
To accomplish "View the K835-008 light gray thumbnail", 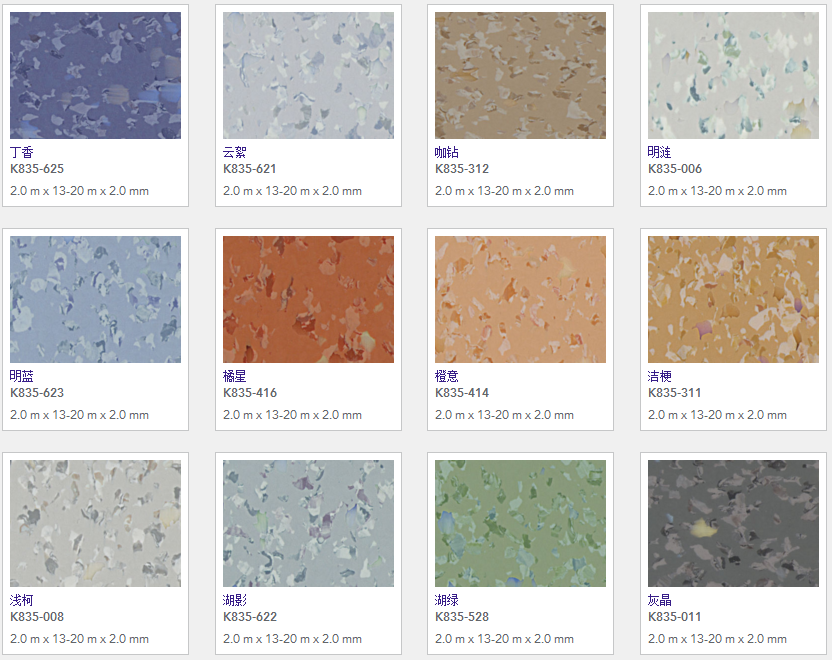I will (96, 523).
